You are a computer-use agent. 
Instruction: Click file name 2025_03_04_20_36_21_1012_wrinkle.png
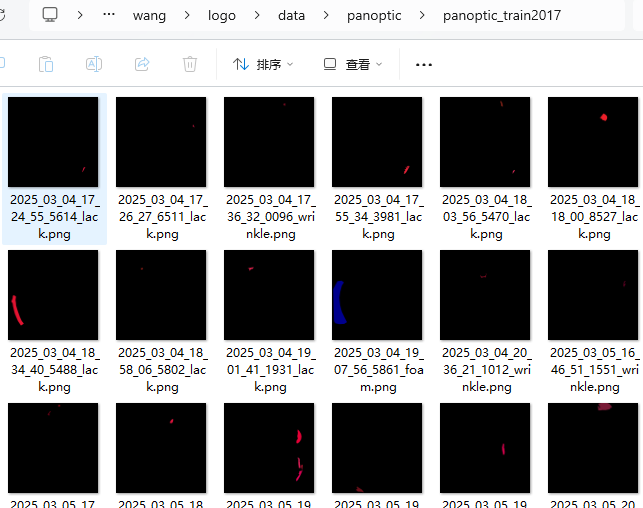tap(487, 370)
